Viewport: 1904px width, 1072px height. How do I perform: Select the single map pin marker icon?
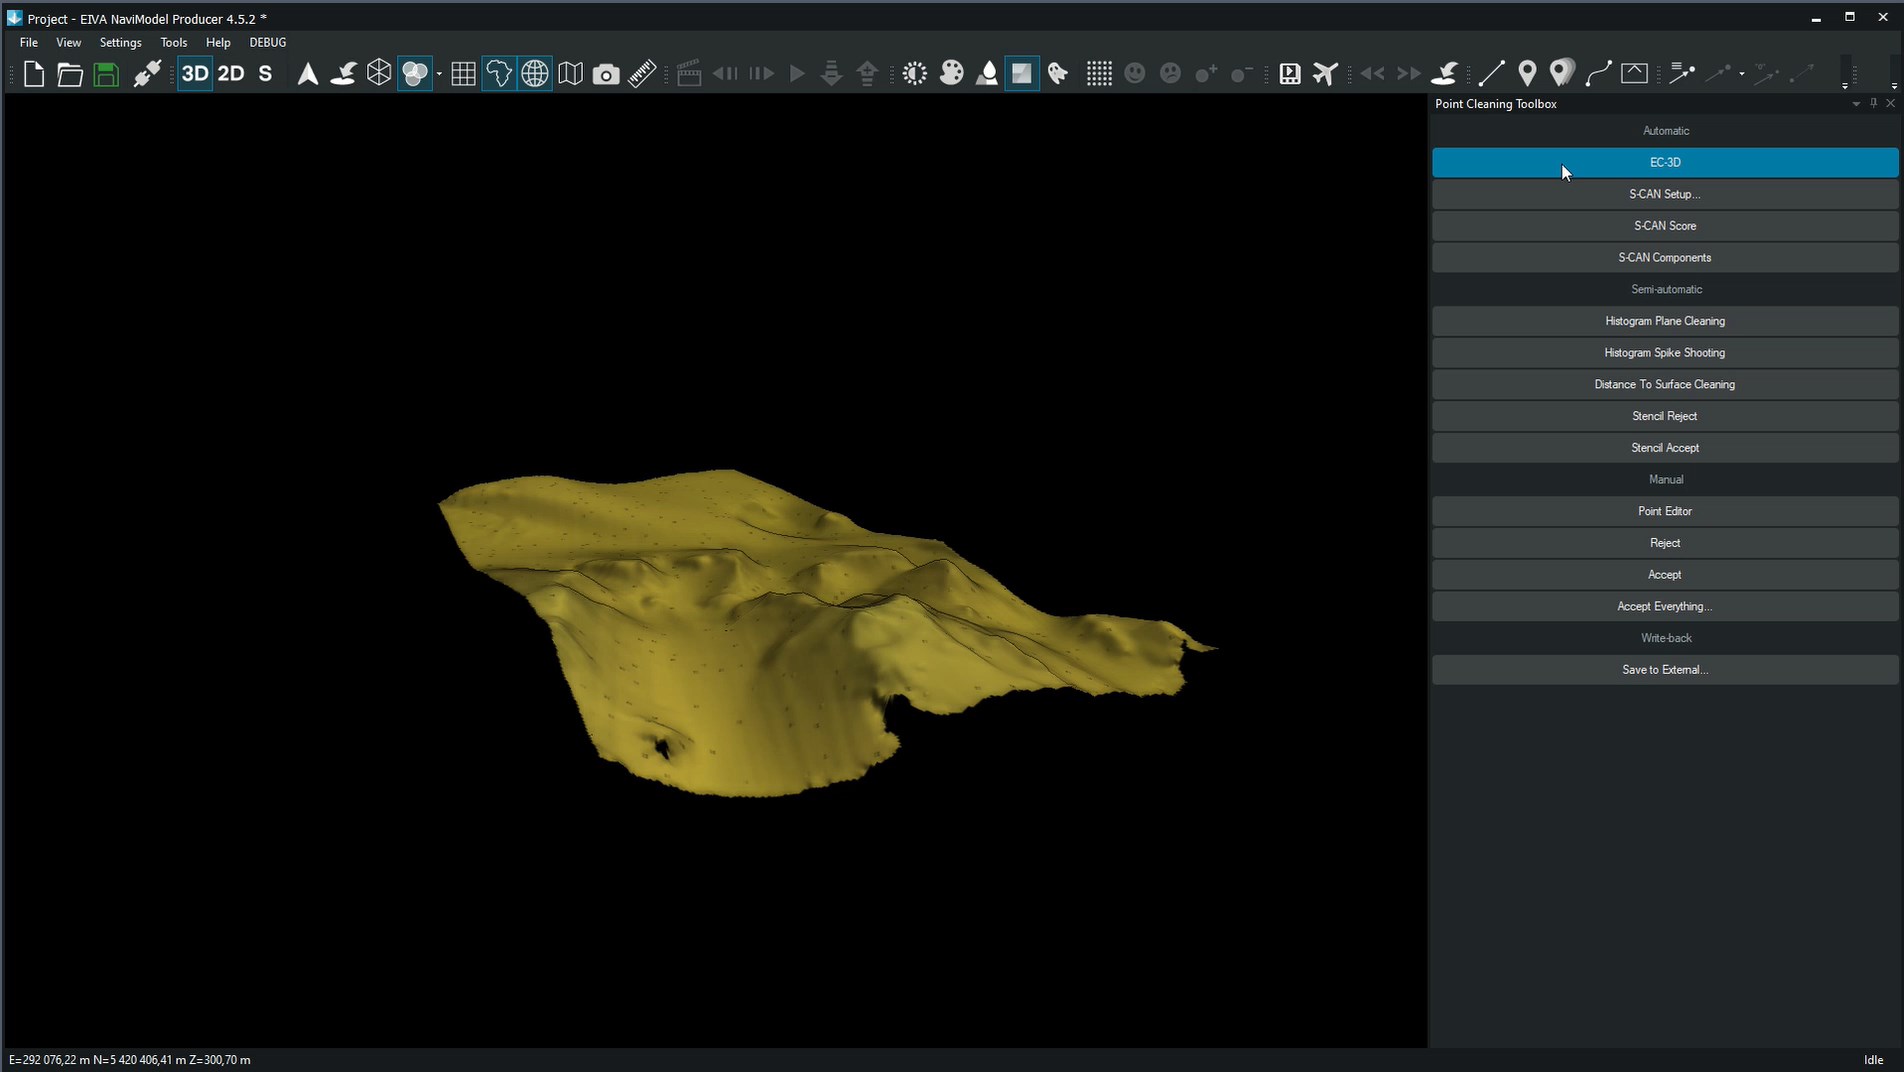(1527, 73)
